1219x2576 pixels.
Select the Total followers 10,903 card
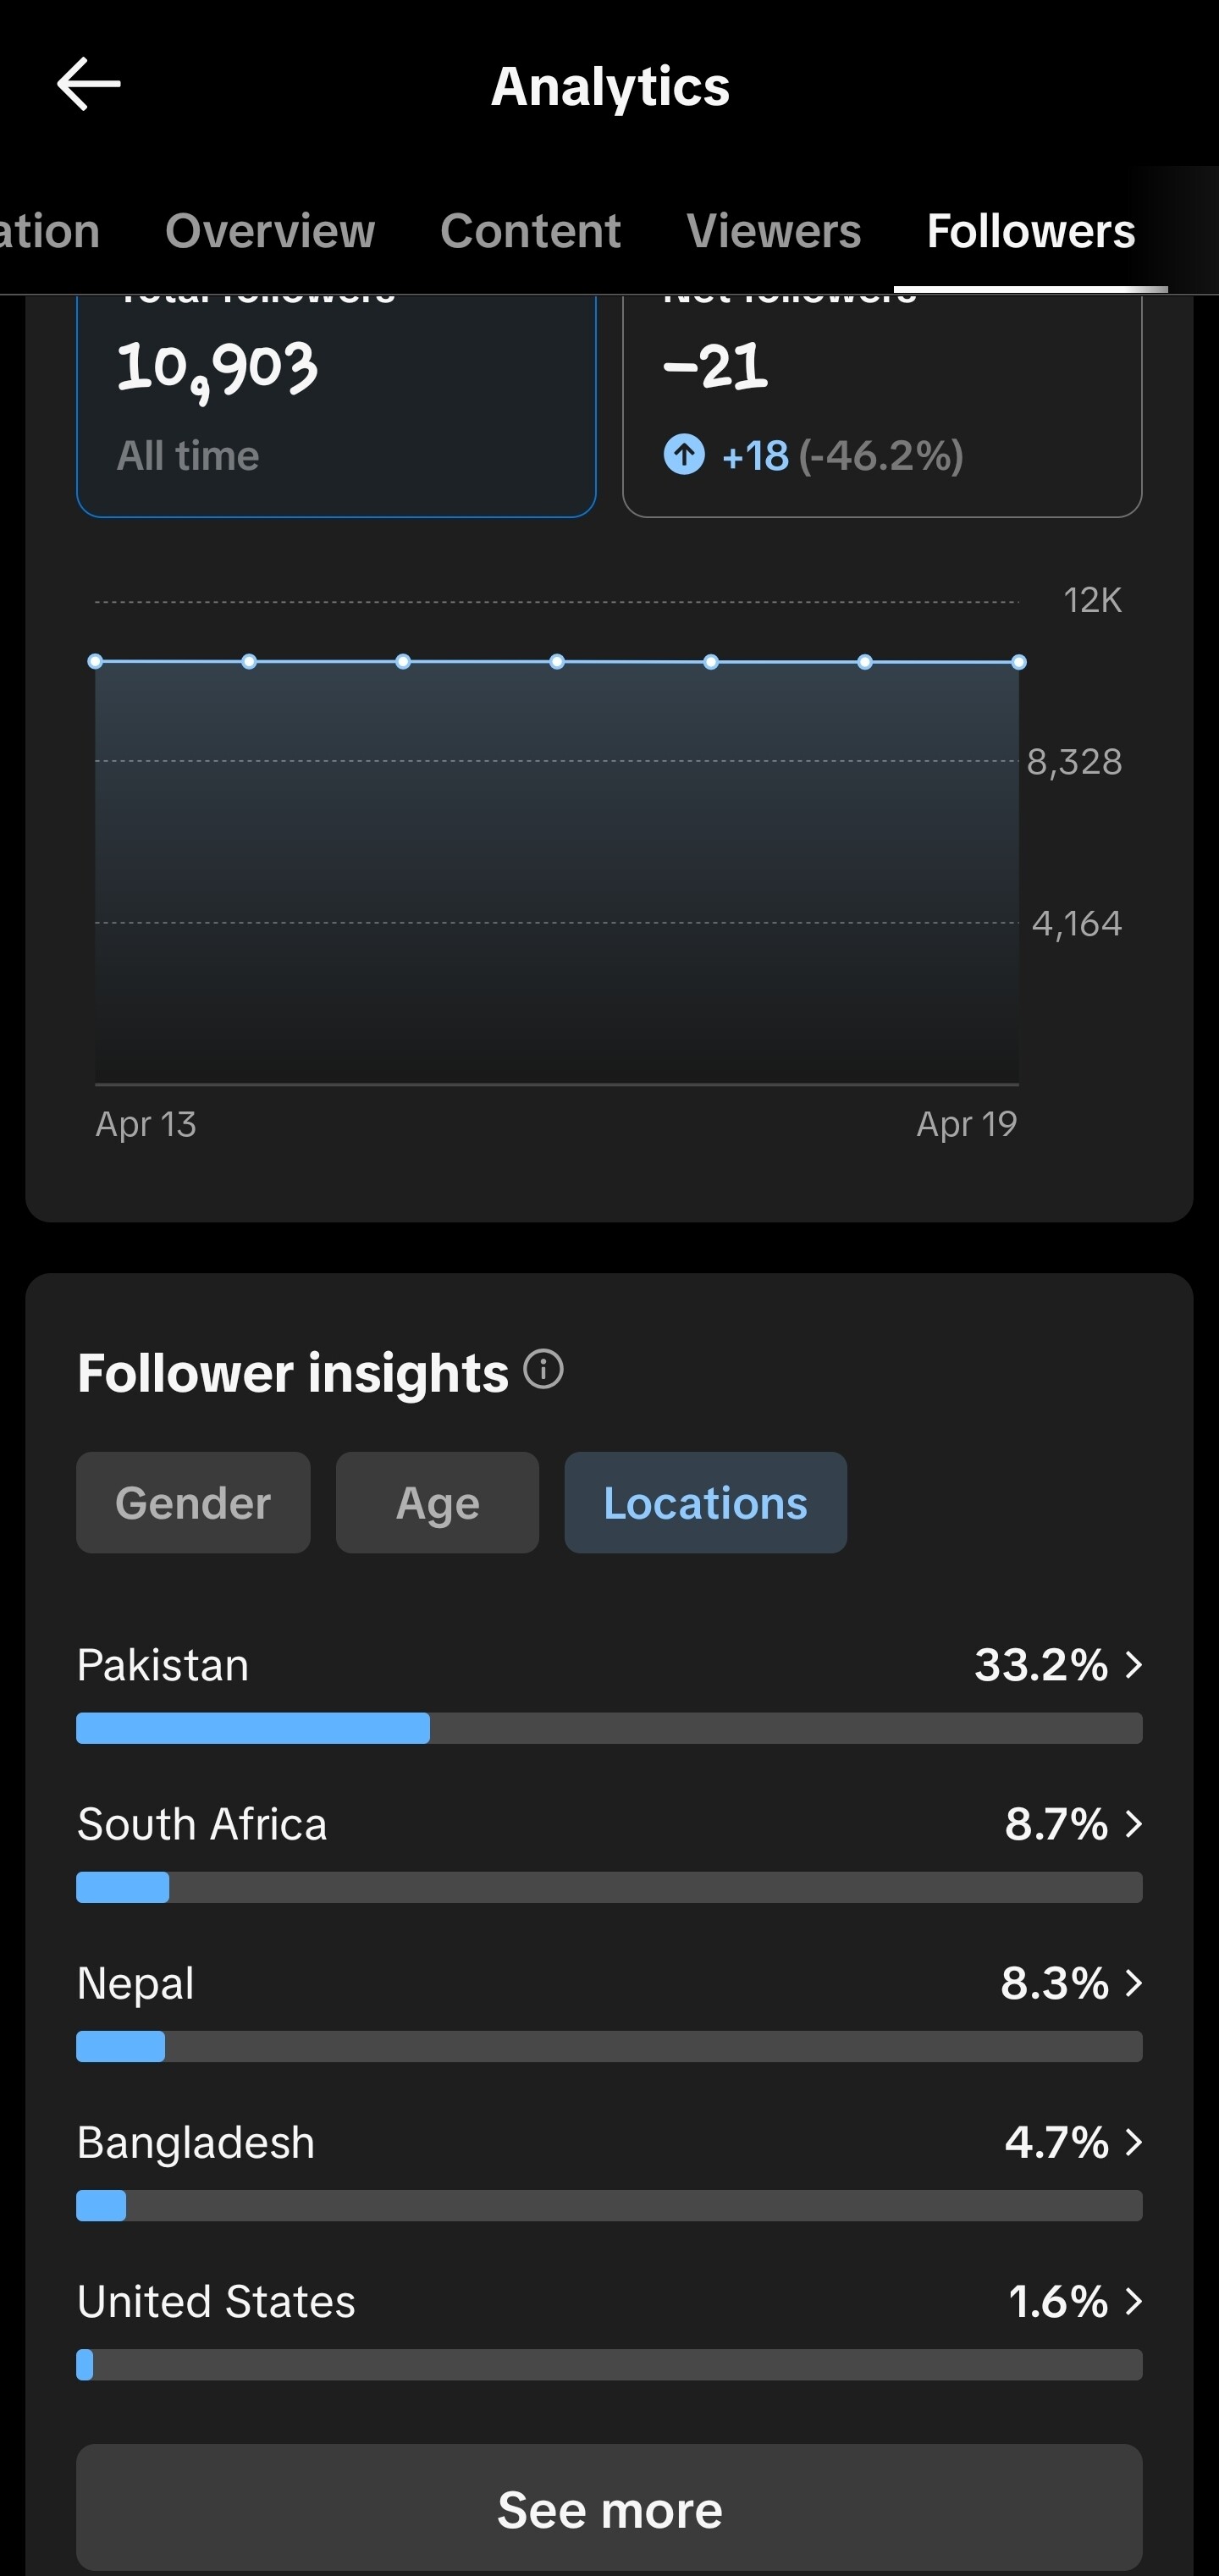pyautogui.click(x=336, y=406)
